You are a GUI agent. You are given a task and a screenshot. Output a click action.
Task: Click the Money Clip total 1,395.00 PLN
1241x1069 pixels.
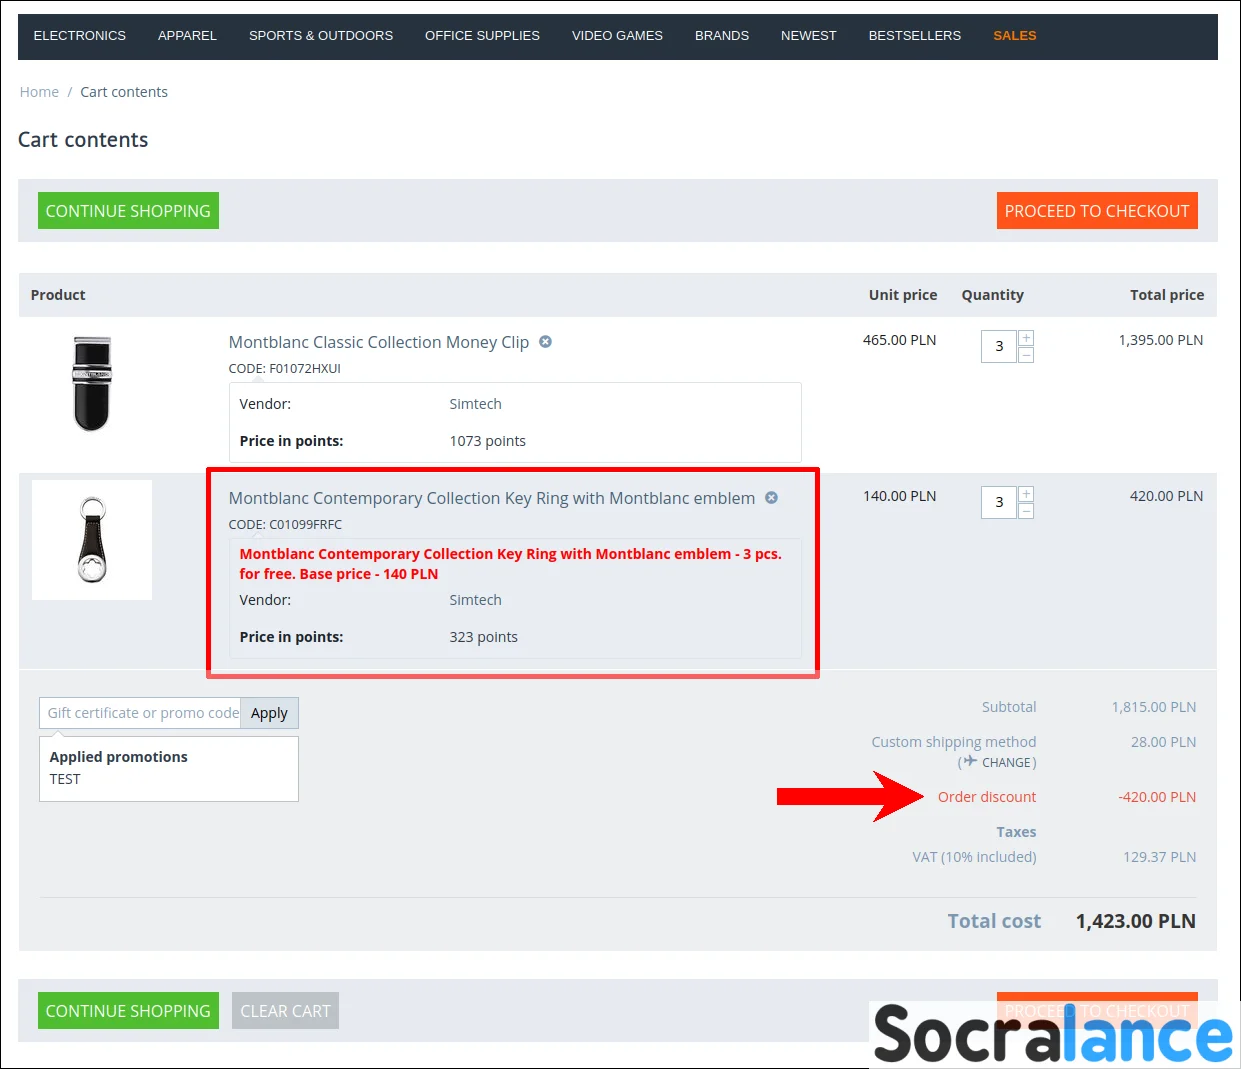pyautogui.click(x=1161, y=340)
